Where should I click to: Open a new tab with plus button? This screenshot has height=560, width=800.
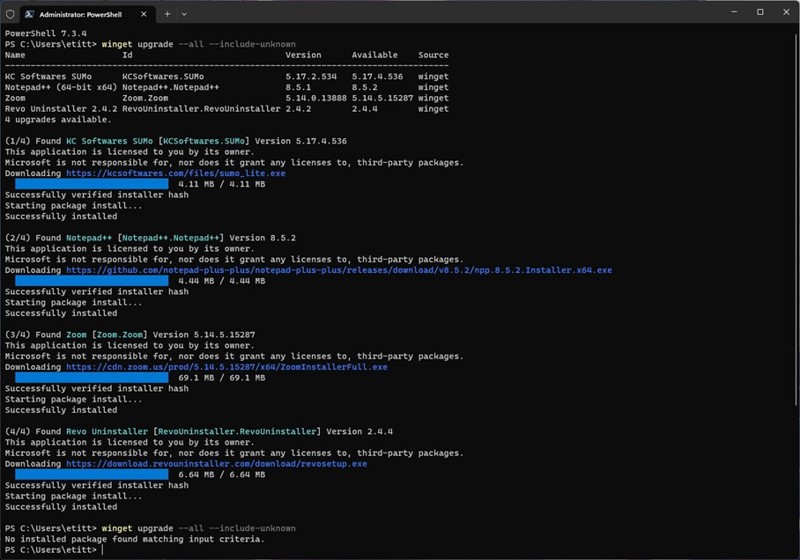[167, 14]
